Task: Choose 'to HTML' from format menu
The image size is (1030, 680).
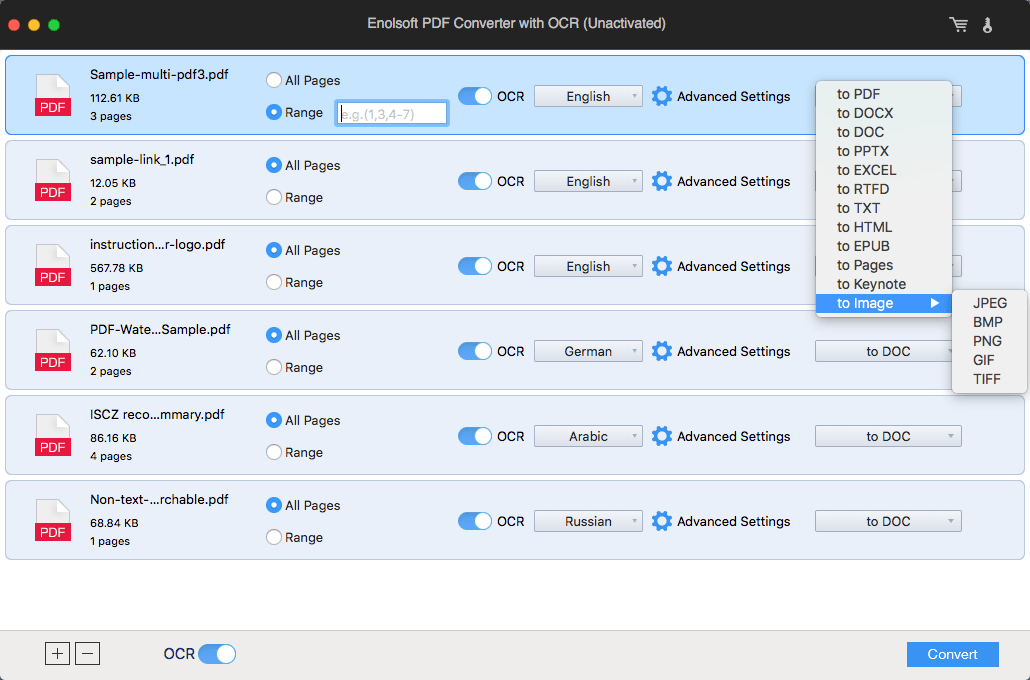Action: pos(884,227)
